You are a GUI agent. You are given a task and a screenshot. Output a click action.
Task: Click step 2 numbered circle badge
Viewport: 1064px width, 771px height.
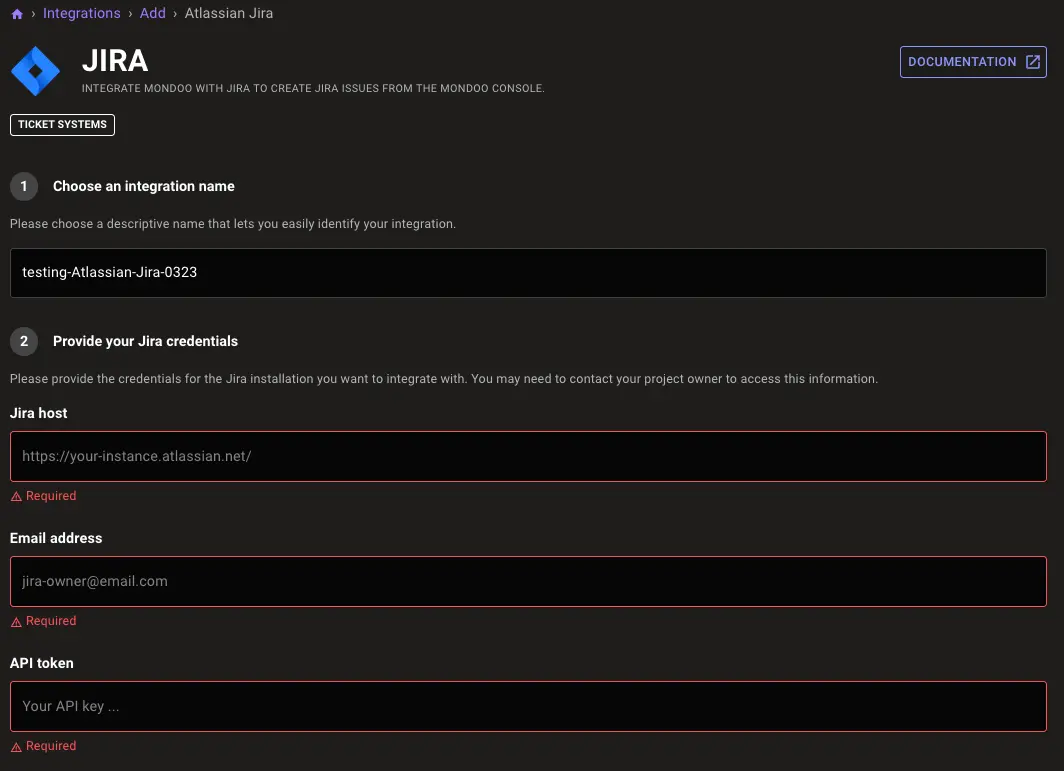(24, 341)
